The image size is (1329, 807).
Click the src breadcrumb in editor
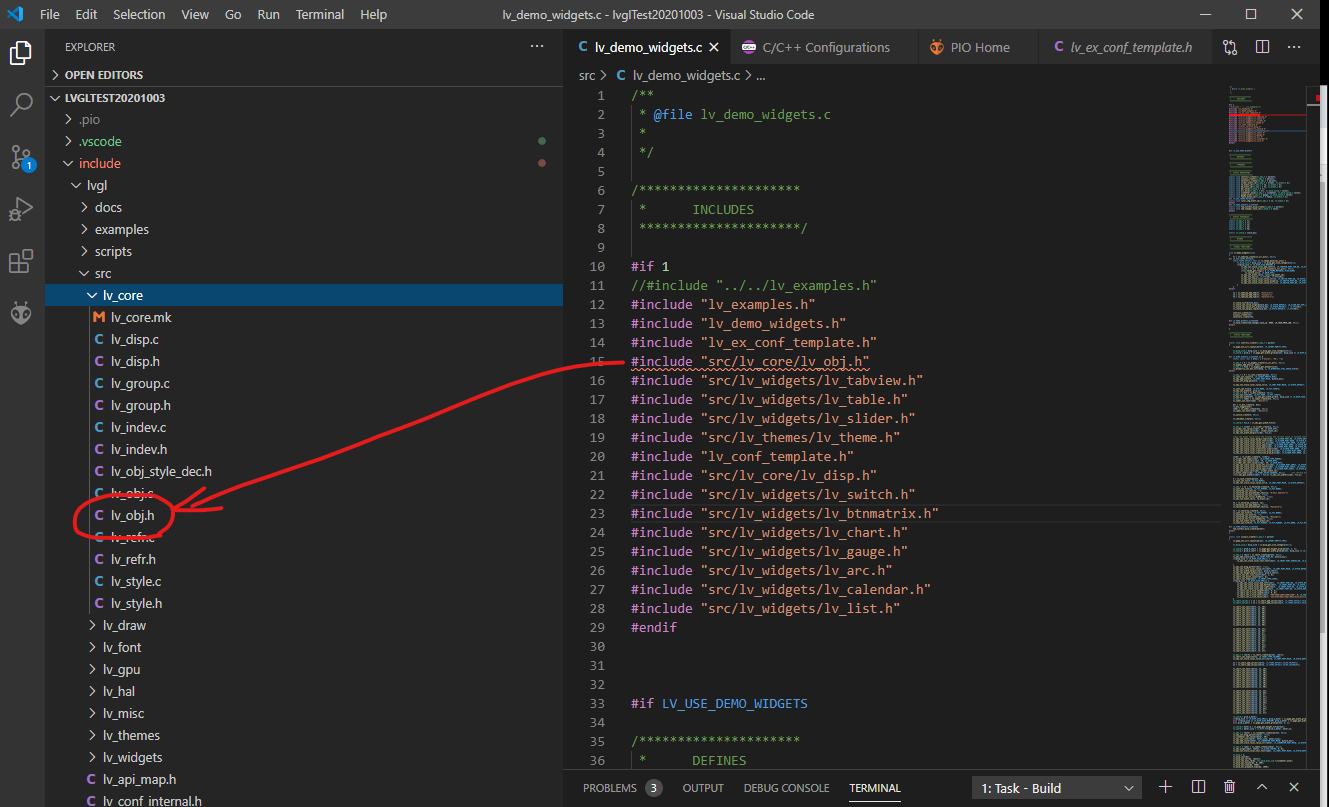pyautogui.click(x=587, y=75)
